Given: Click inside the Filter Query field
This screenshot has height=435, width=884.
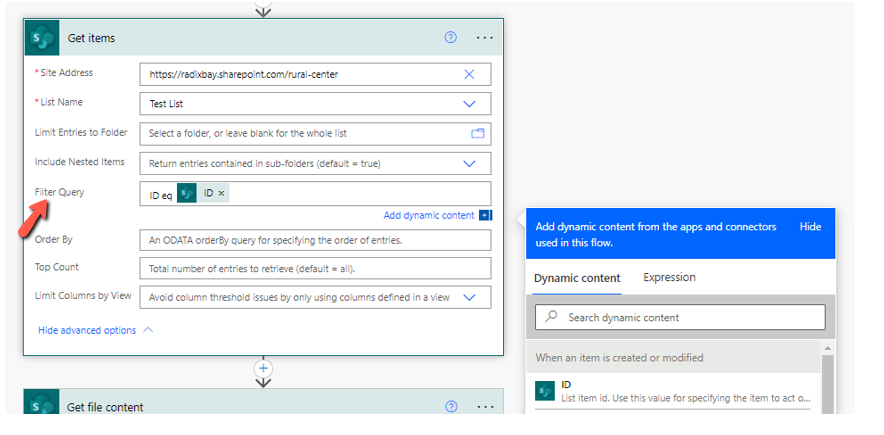Looking at the screenshot, I should [x=316, y=193].
